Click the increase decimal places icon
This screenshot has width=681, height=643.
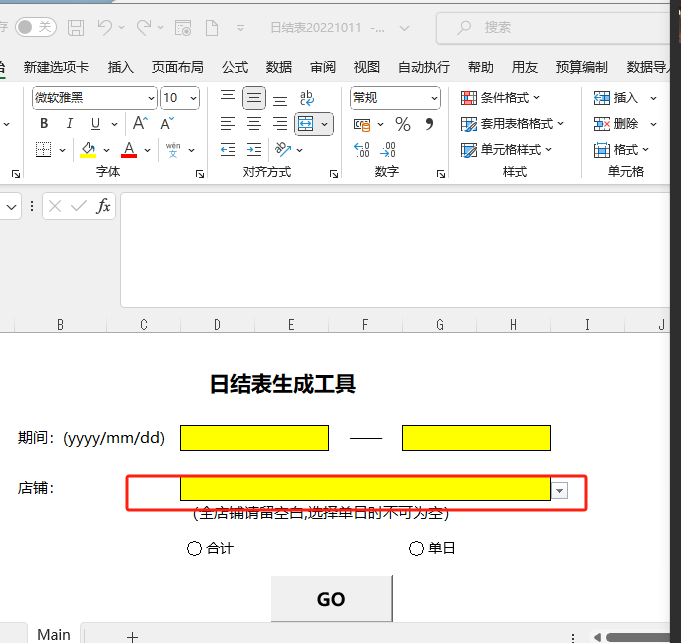click(362, 150)
